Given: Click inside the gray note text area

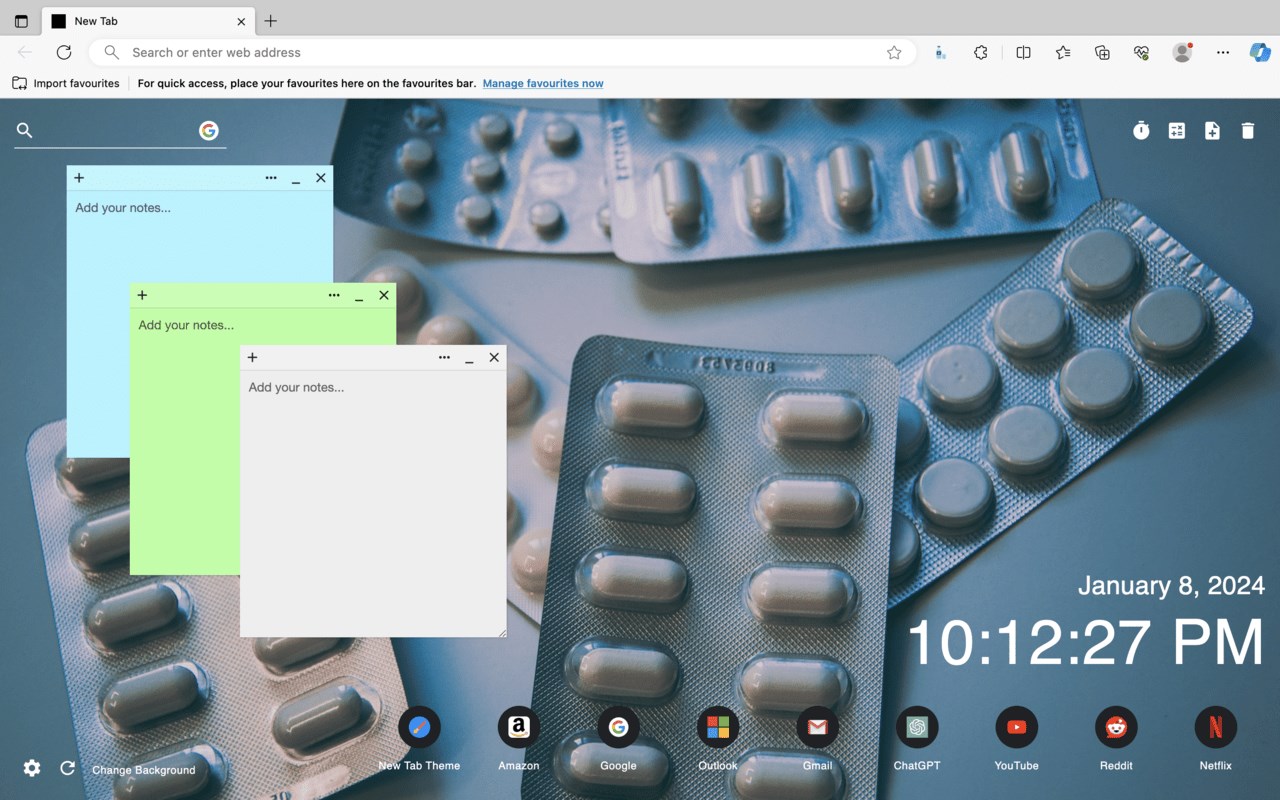Looking at the screenshot, I should point(373,503).
